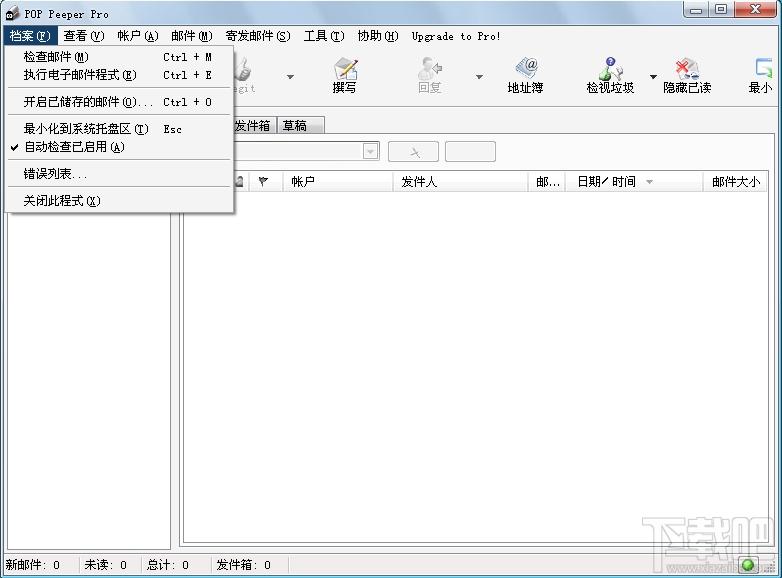Maximize the POP Peeper window
This screenshot has height=578, width=782.
[x=721, y=9]
